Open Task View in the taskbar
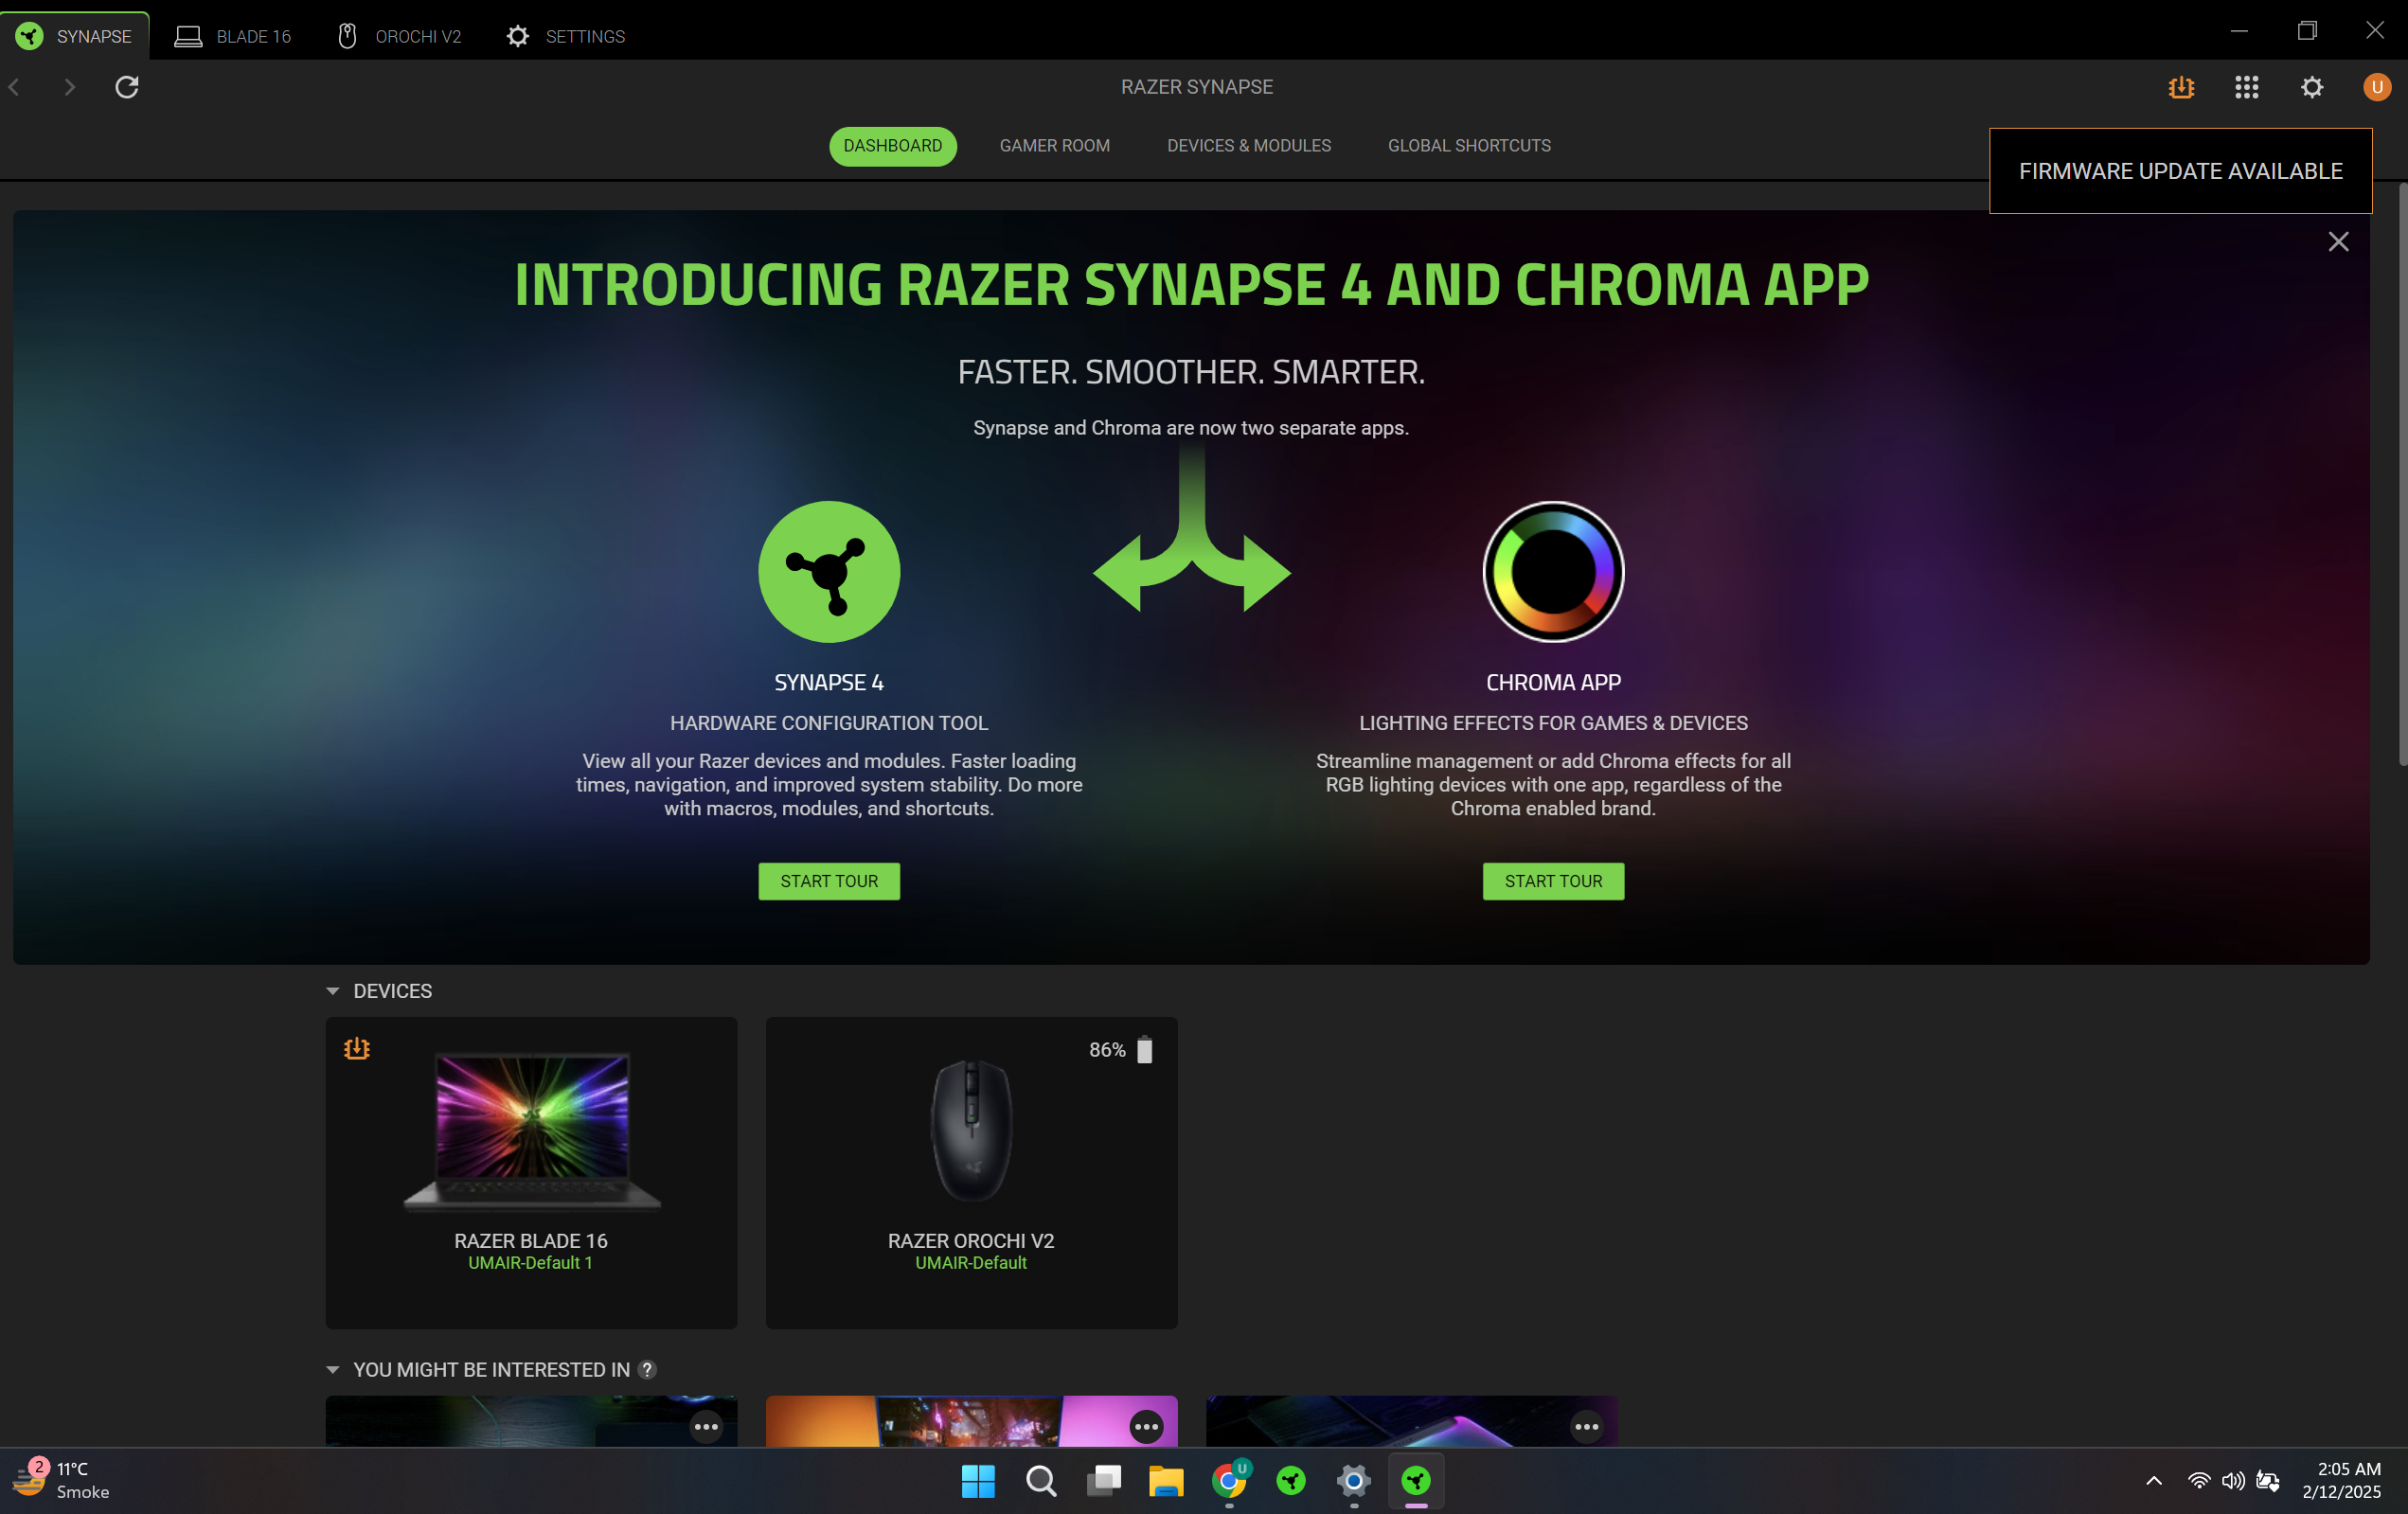This screenshot has width=2408, height=1514. point(1104,1481)
